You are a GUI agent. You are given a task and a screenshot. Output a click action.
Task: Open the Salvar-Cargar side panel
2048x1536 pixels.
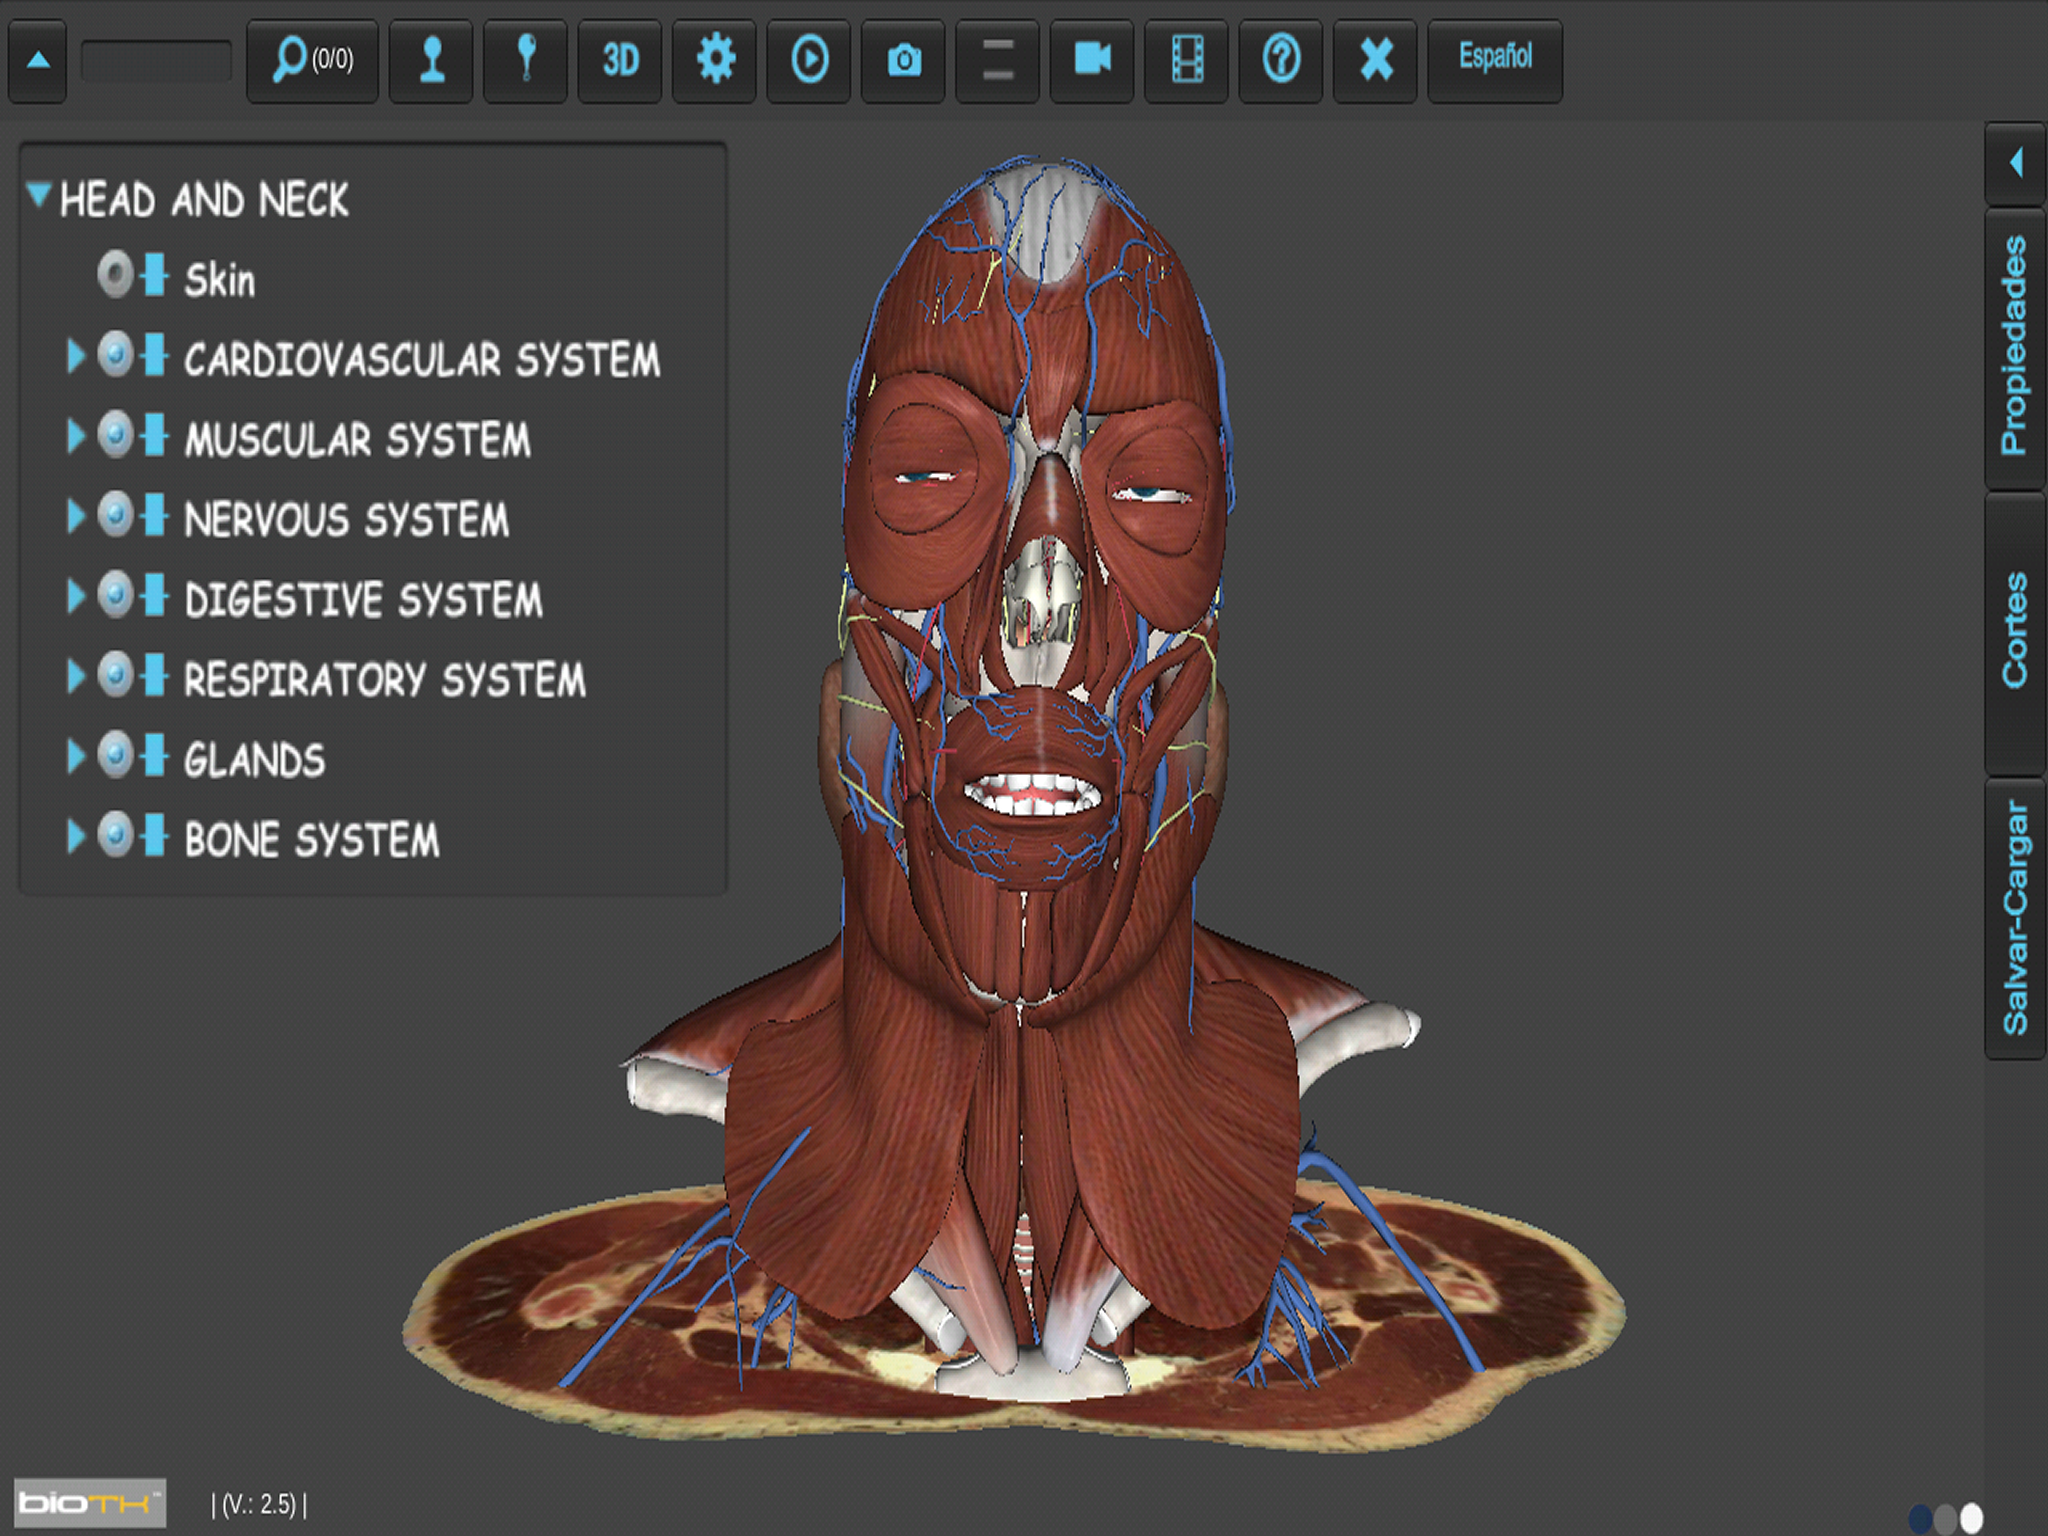(x=2014, y=918)
